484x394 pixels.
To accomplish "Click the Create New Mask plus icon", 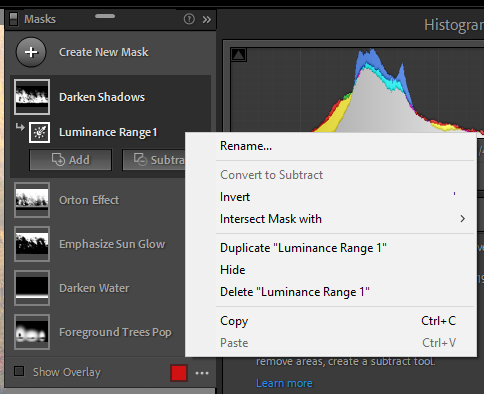I will (x=31, y=52).
